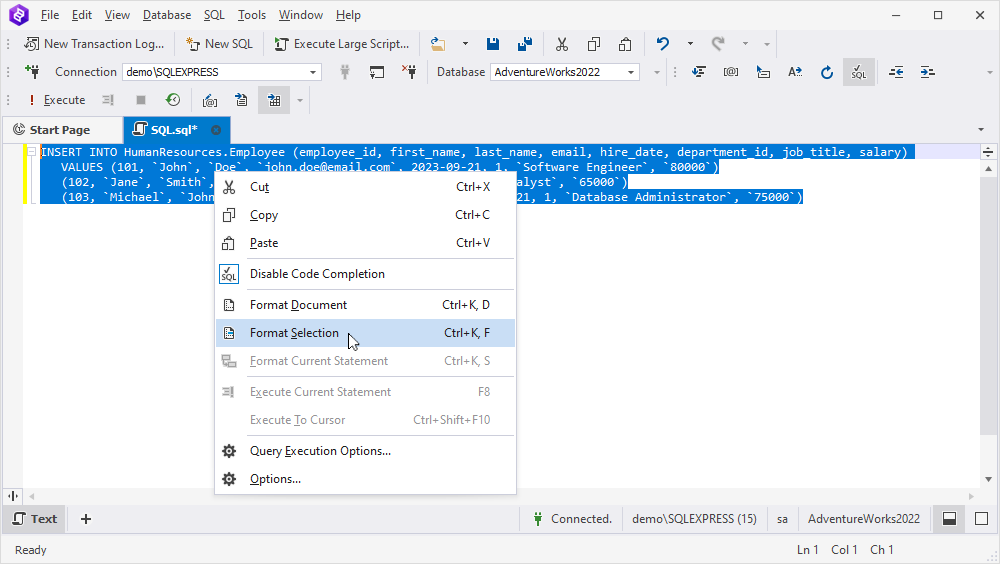Image resolution: width=1000 pixels, height=564 pixels.
Task: Open New Transaction Log window
Action: pyautogui.click(x=94, y=44)
